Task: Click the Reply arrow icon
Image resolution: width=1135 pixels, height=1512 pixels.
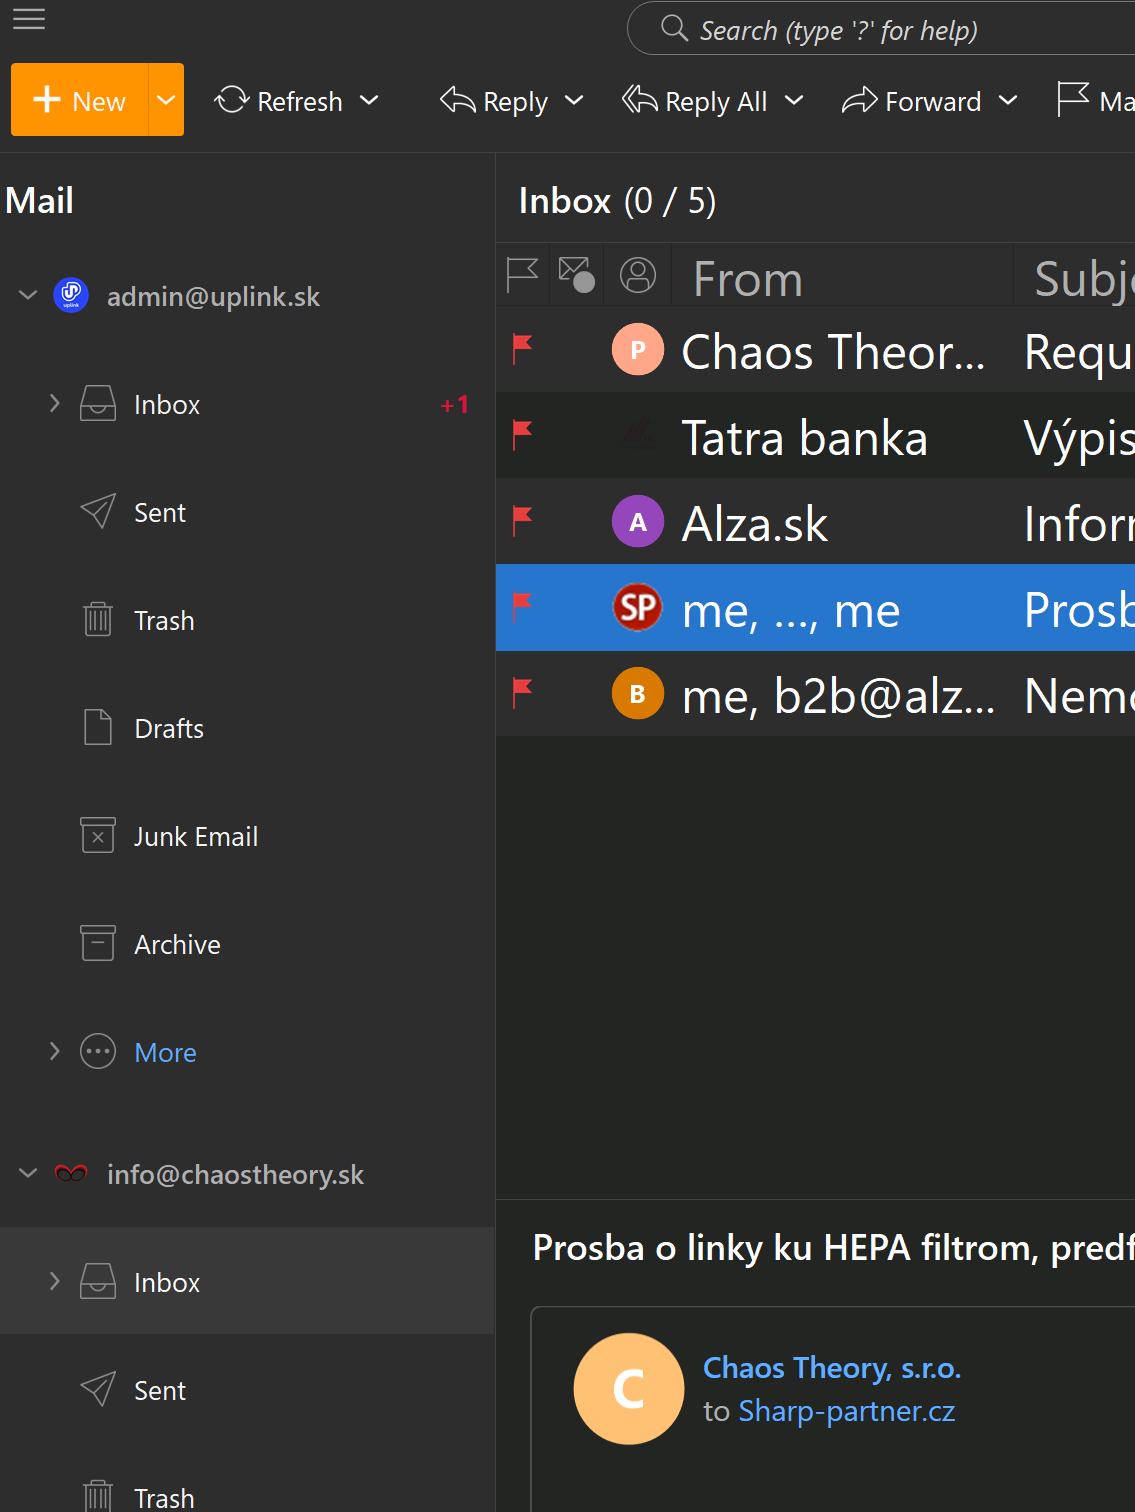Action: tap(458, 101)
